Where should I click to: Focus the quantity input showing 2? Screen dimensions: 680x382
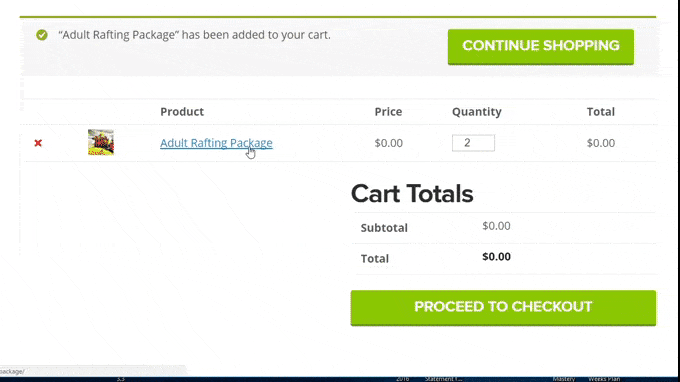[473, 143]
